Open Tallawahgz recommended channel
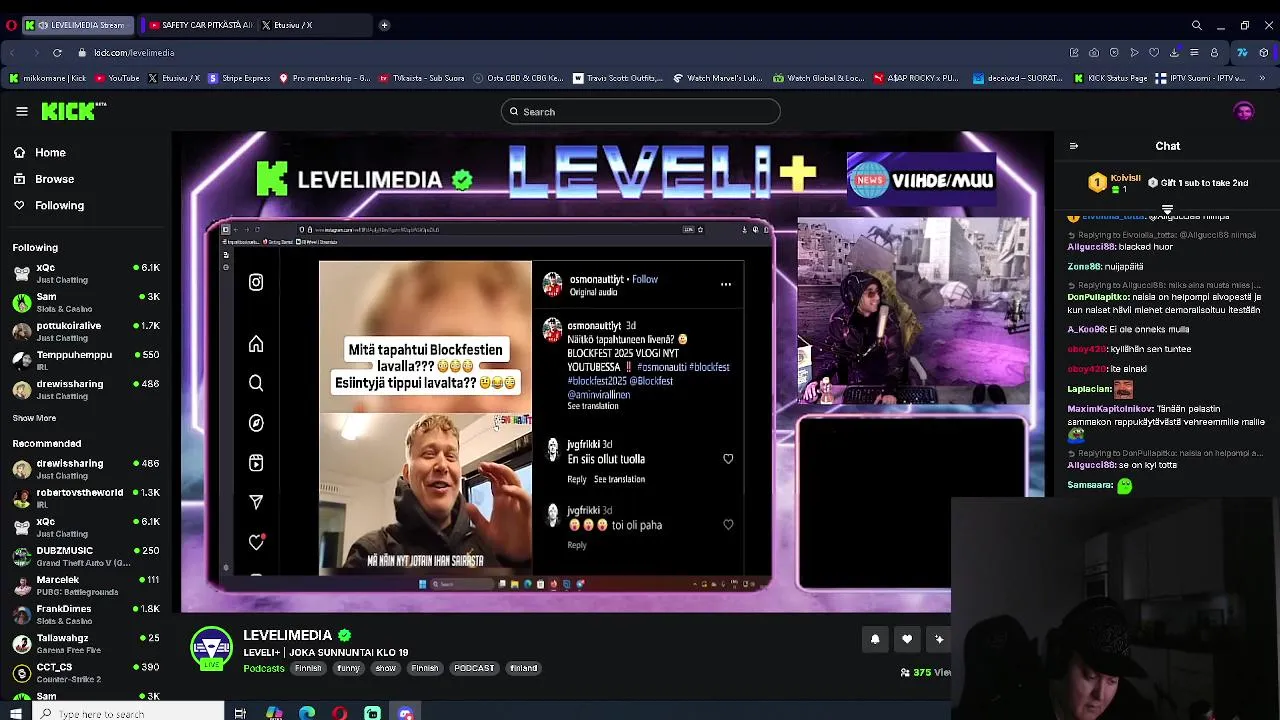 (85, 643)
